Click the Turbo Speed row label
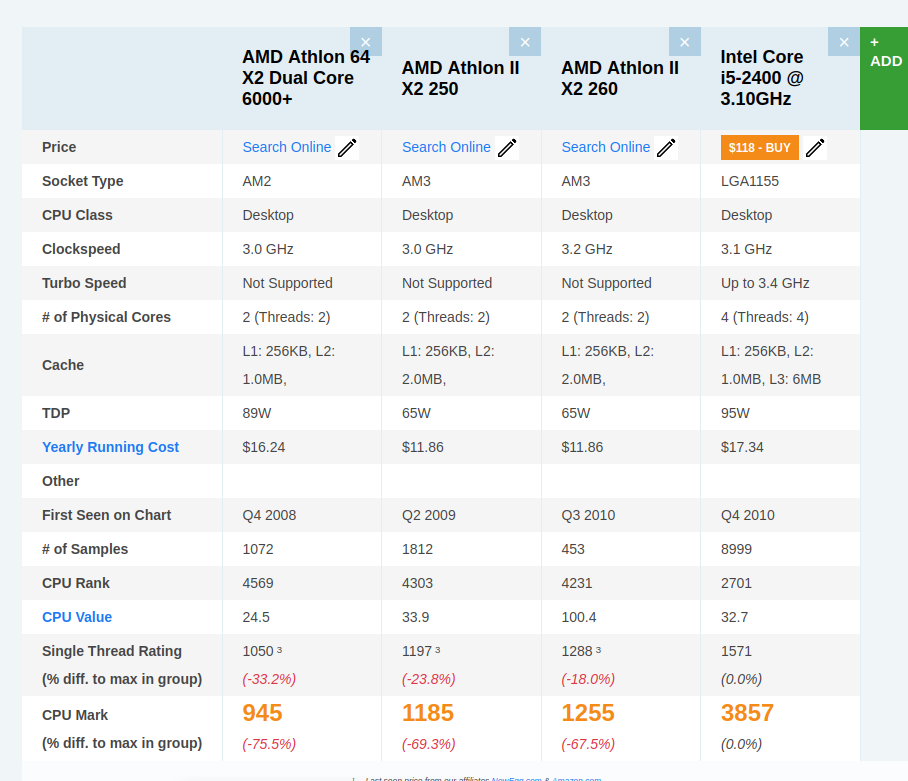Viewport: 908px width, 781px height. tap(84, 283)
